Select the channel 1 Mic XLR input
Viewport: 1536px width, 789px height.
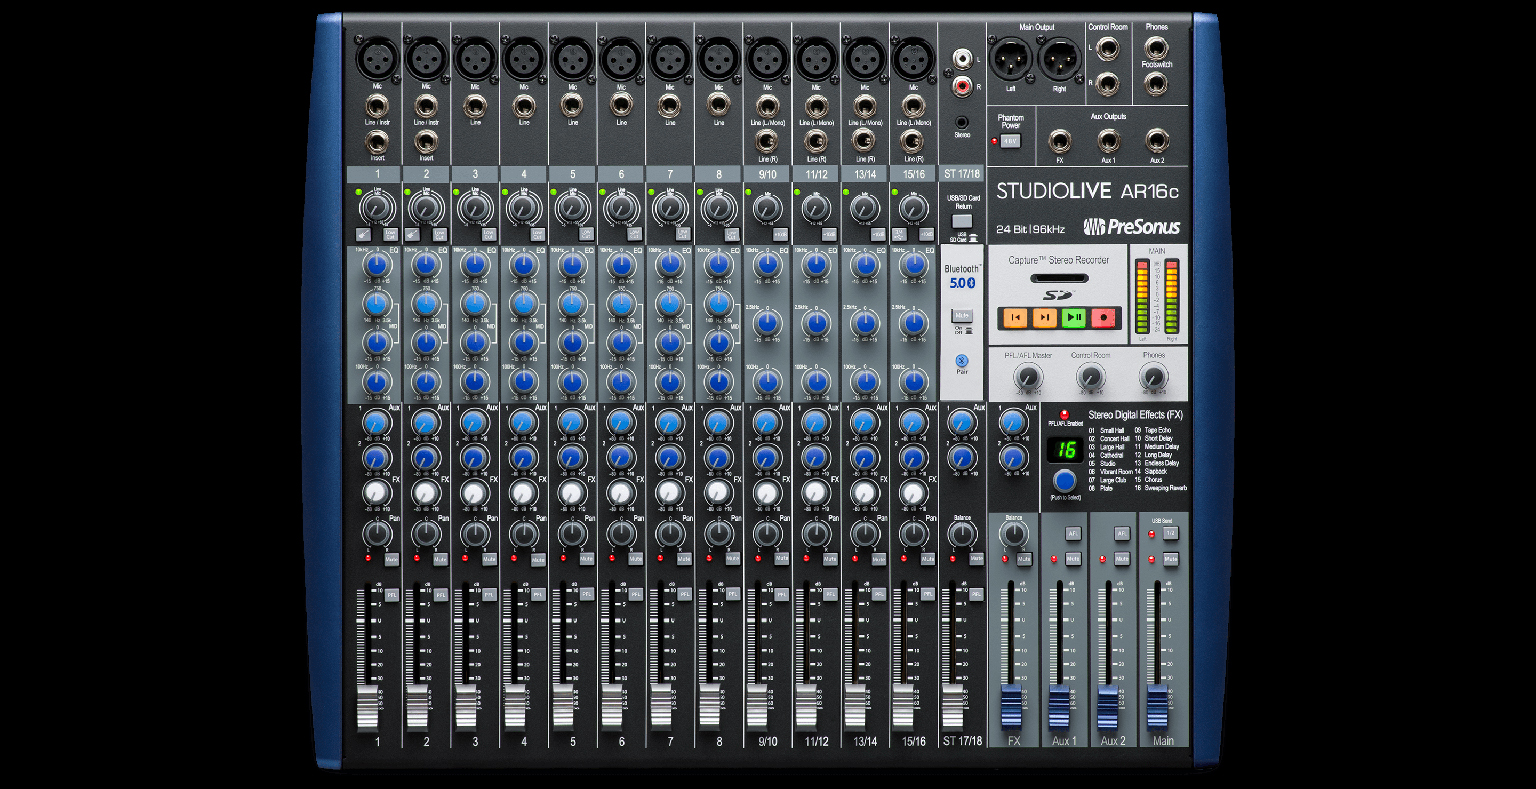377,59
